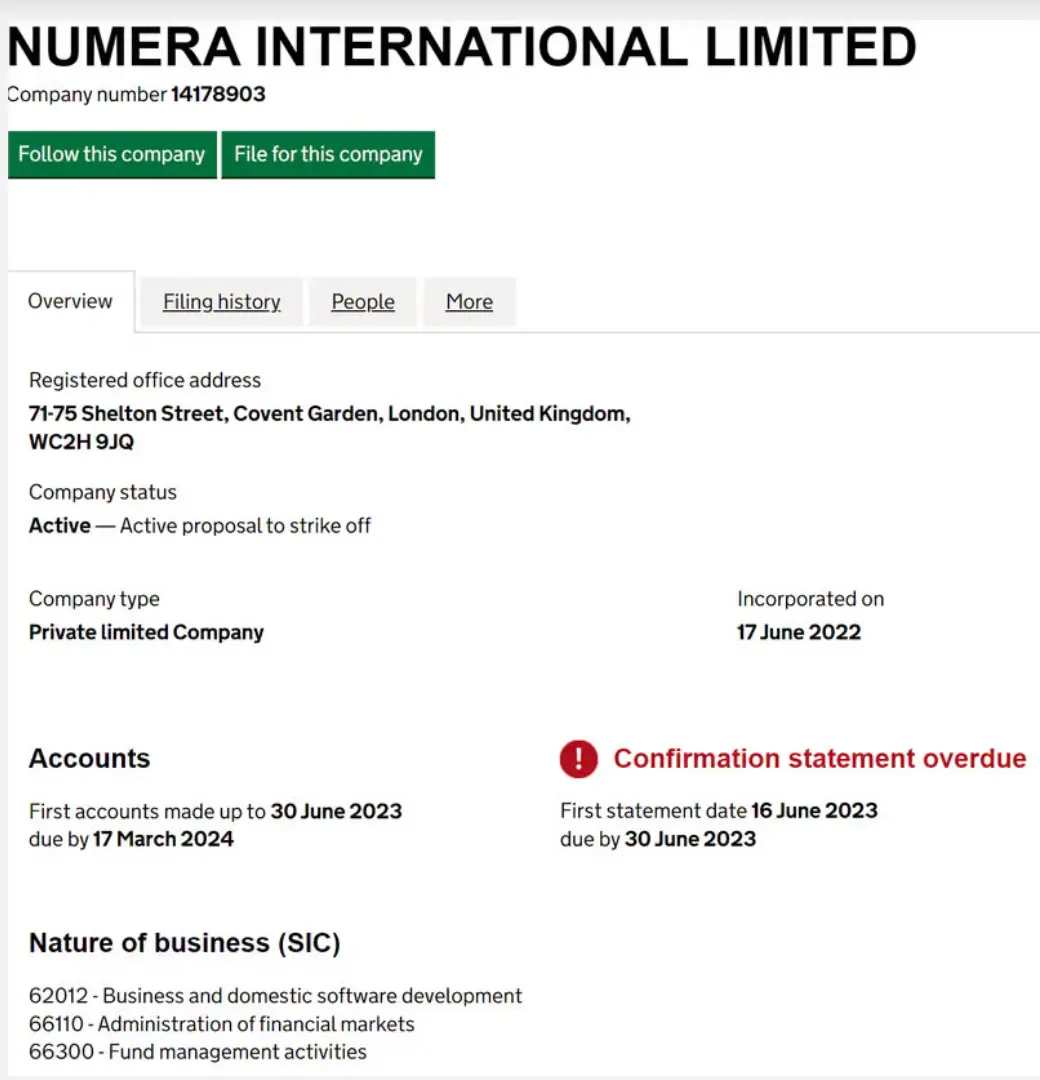Image resolution: width=1040 pixels, height=1080 pixels.
Task: Select the Confirmation statement overdue notice
Action: pos(818,758)
